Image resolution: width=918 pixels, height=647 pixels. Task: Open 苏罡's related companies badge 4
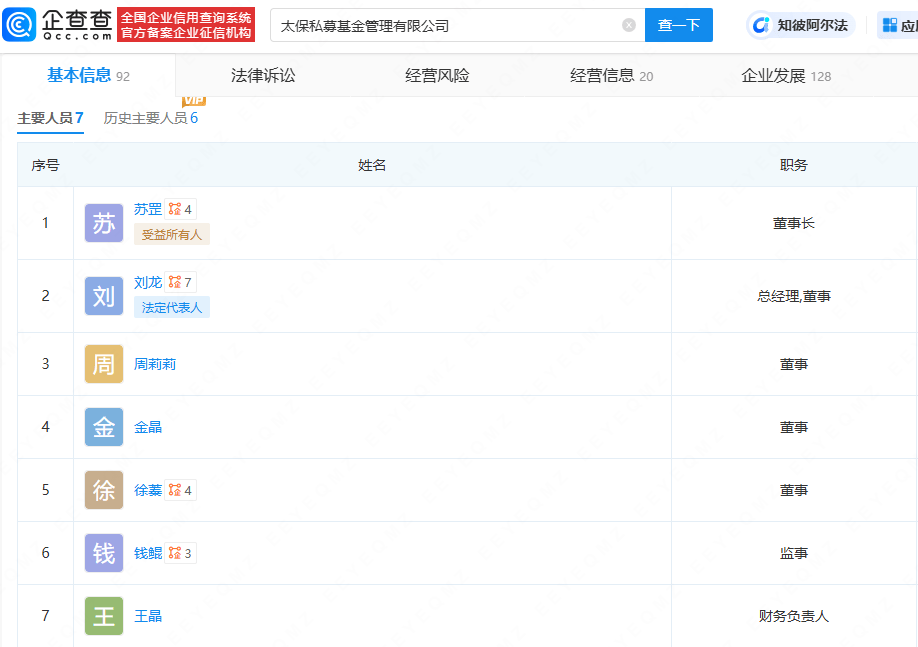(180, 209)
